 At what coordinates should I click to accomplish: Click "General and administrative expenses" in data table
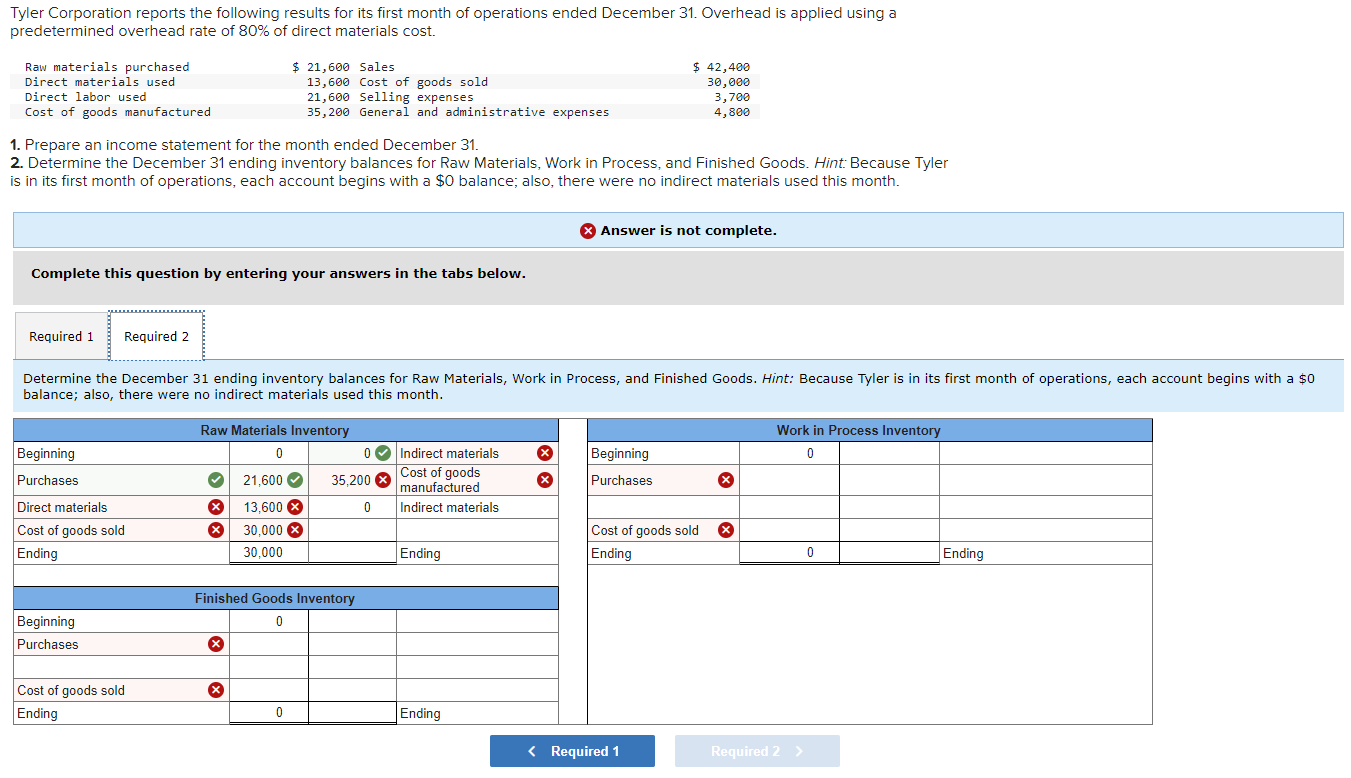tap(484, 112)
